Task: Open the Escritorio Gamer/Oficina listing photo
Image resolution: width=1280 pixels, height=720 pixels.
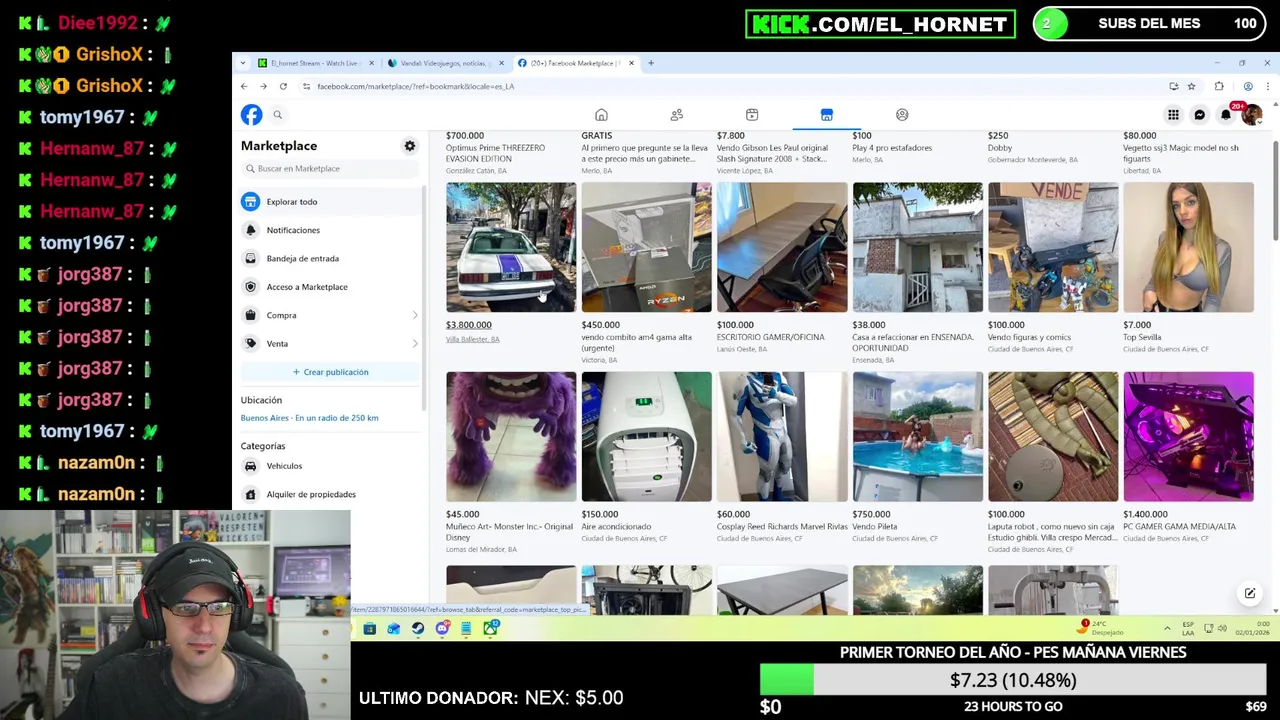Action: [782, 247]
